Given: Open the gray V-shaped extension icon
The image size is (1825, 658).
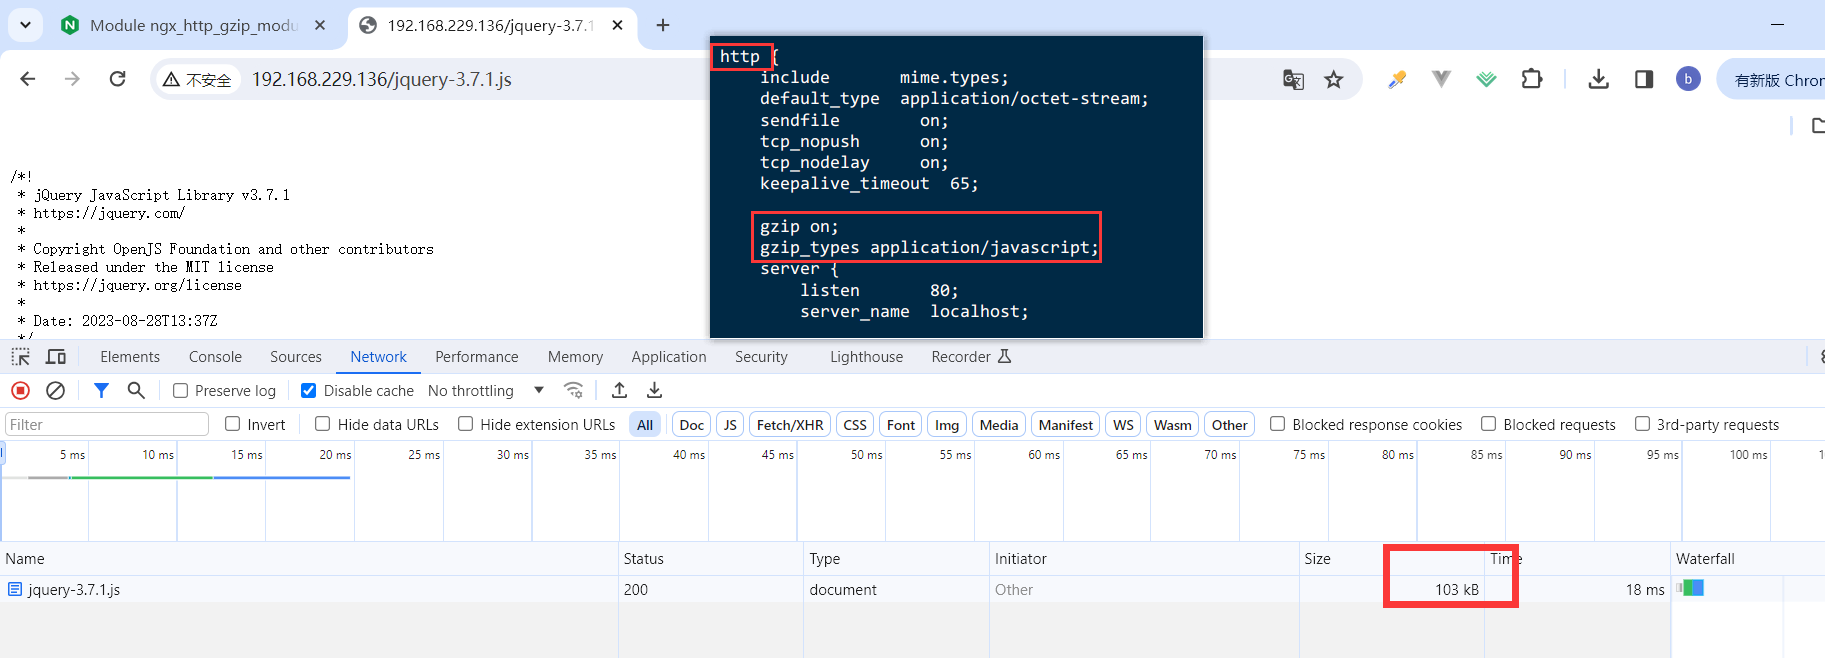Looking at the screenshot, I should (x=1441, y=79).
